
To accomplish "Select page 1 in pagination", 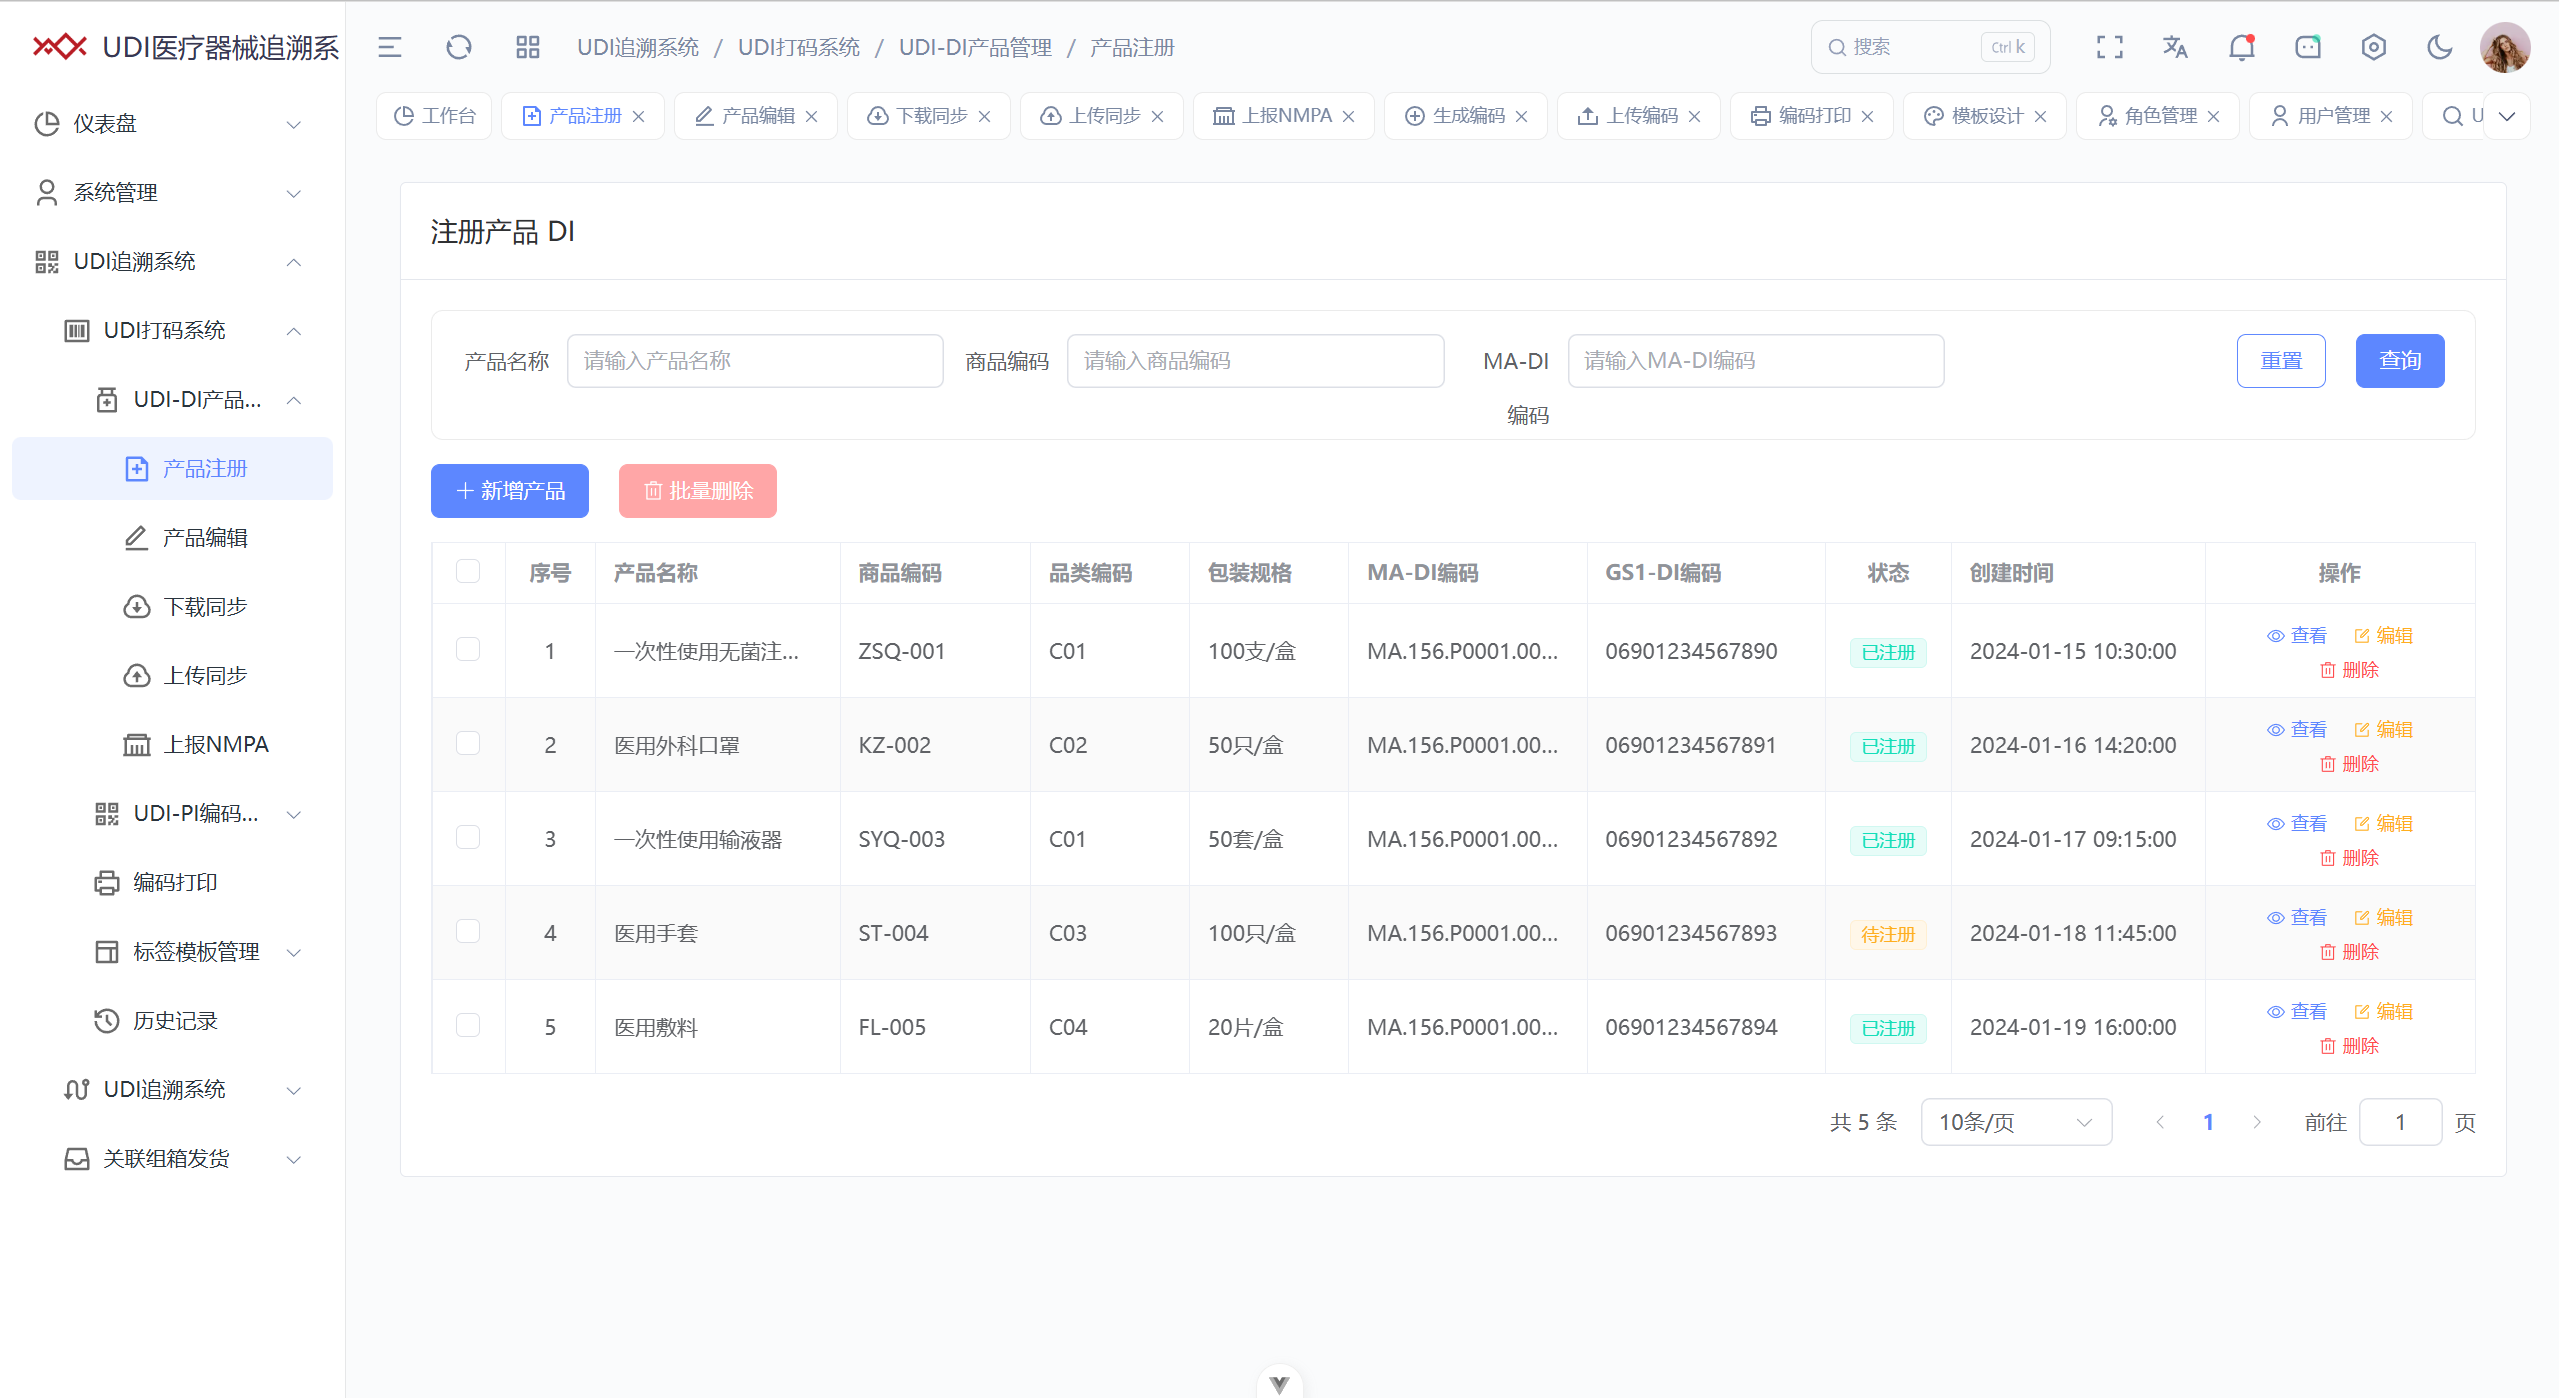I will pyautogui.click(x=2208, y=1122).
